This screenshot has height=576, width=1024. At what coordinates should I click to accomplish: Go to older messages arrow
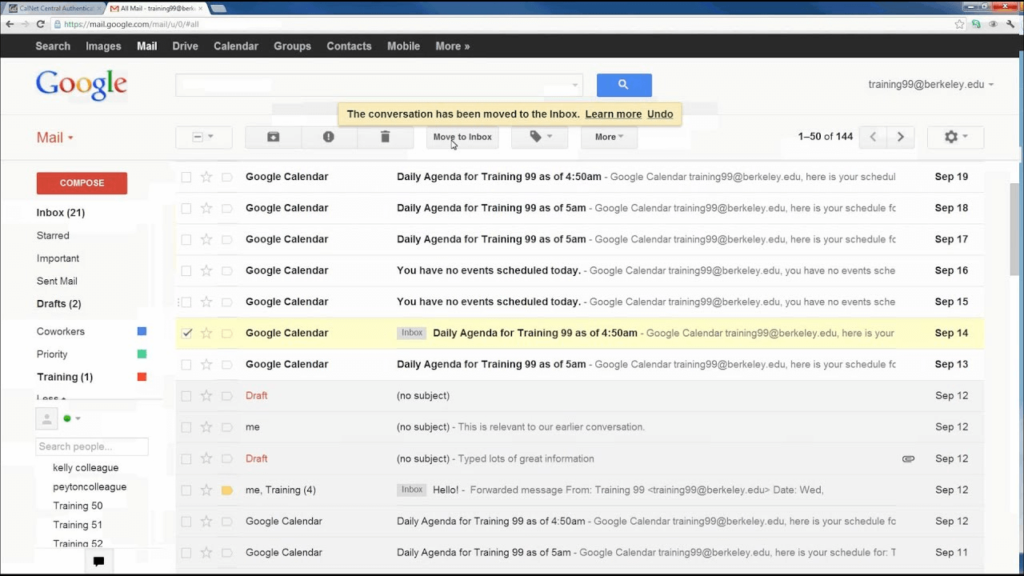click(900, 137)
